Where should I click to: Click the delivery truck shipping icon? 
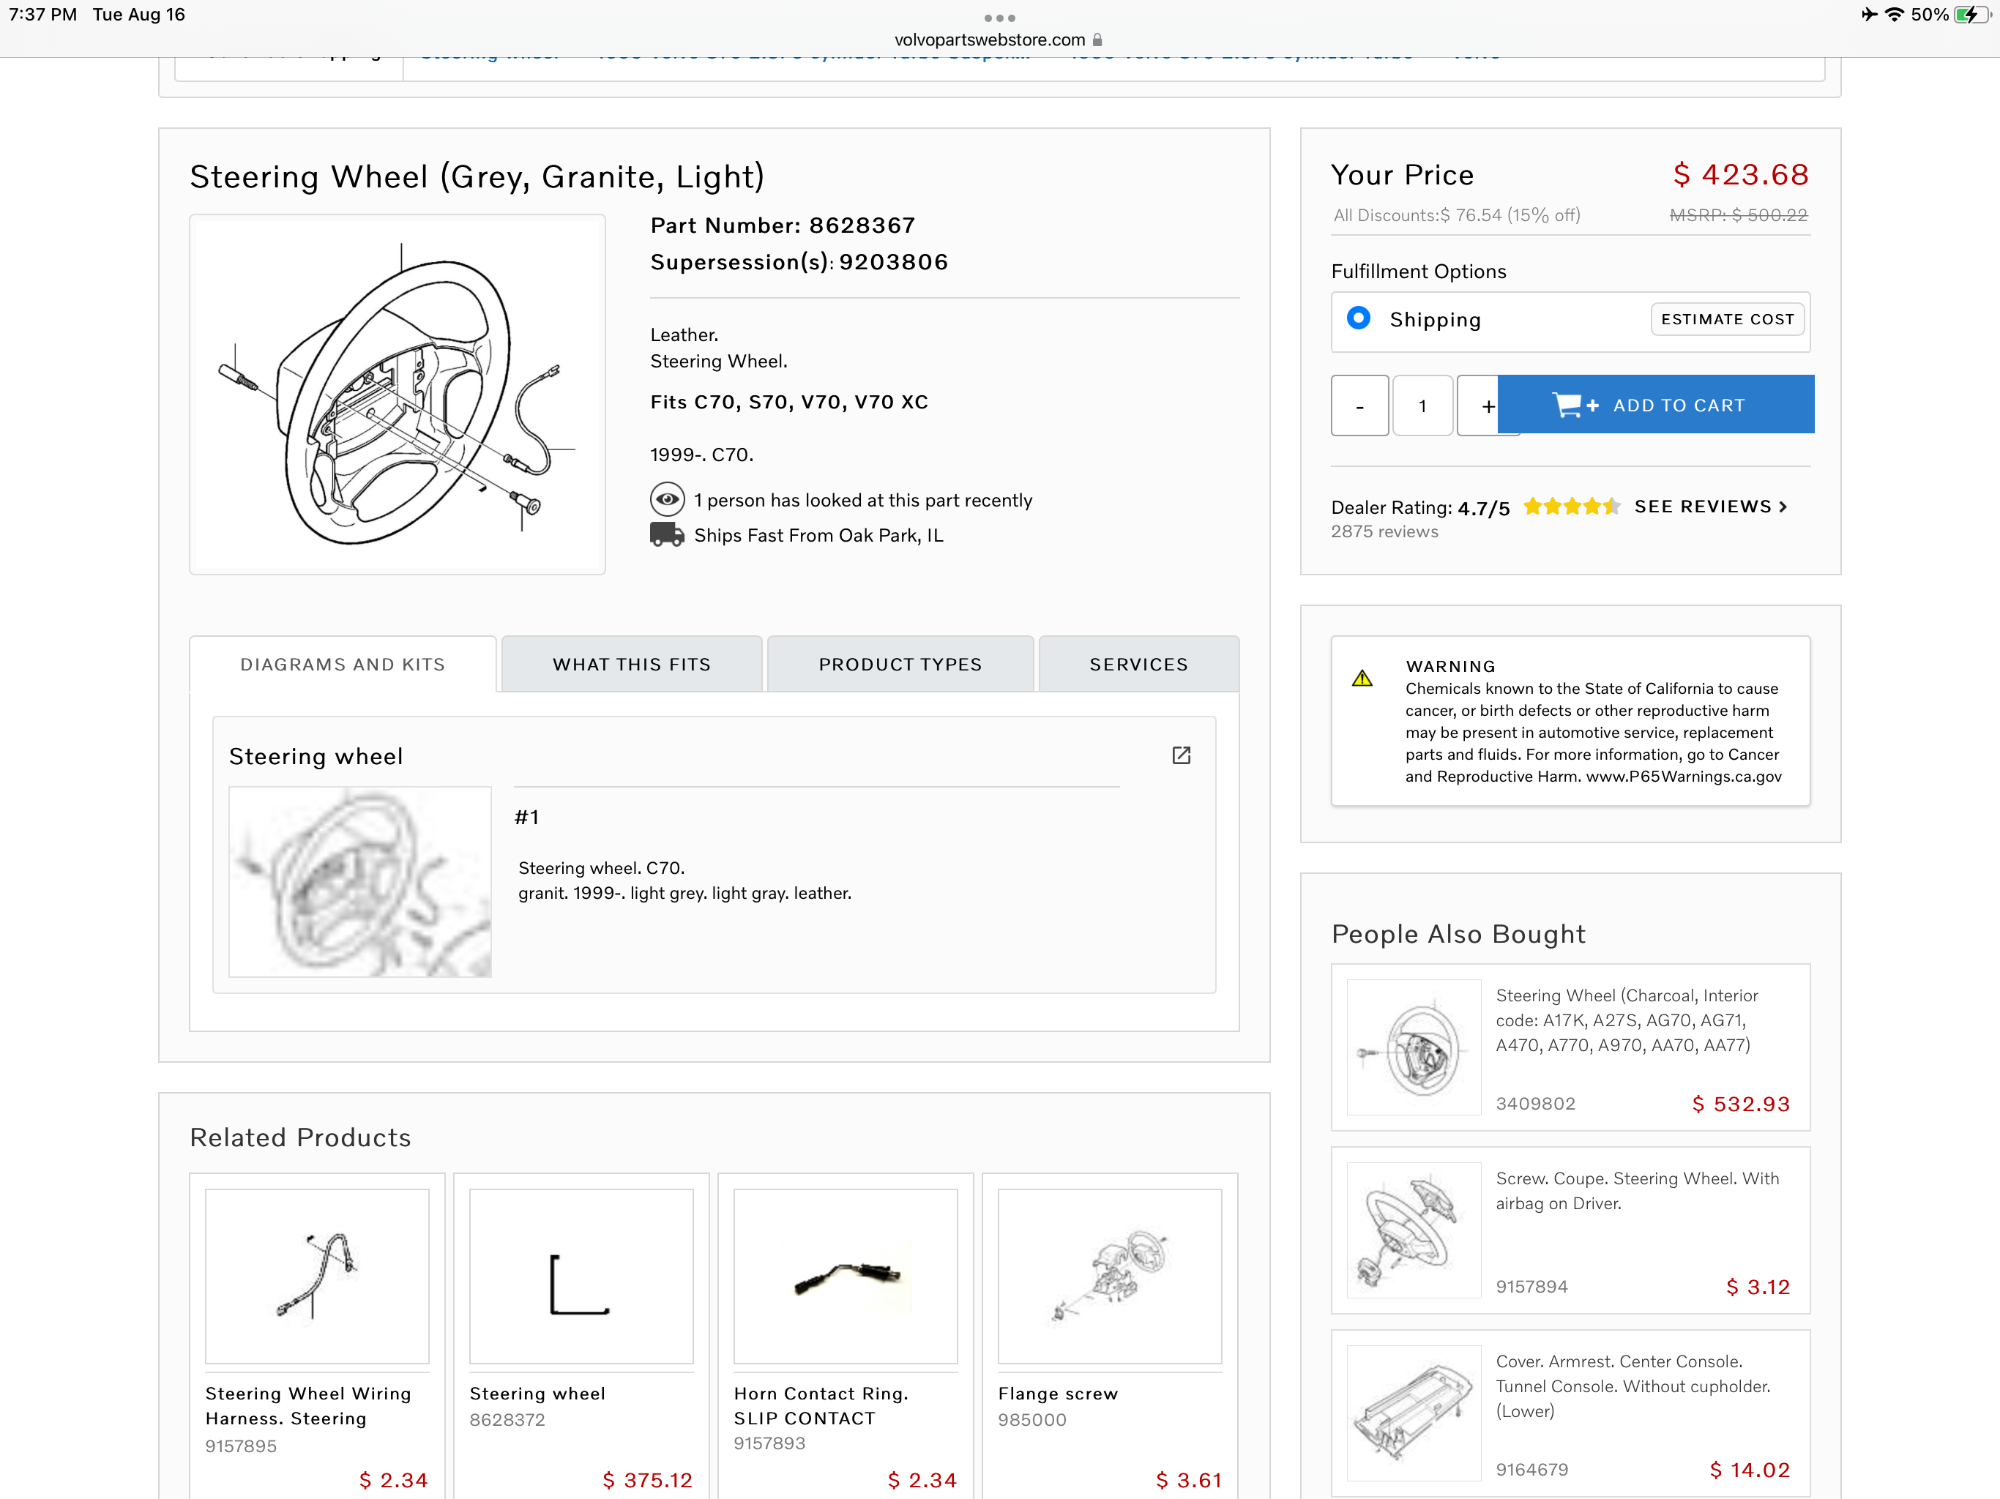tap(667, 535)
